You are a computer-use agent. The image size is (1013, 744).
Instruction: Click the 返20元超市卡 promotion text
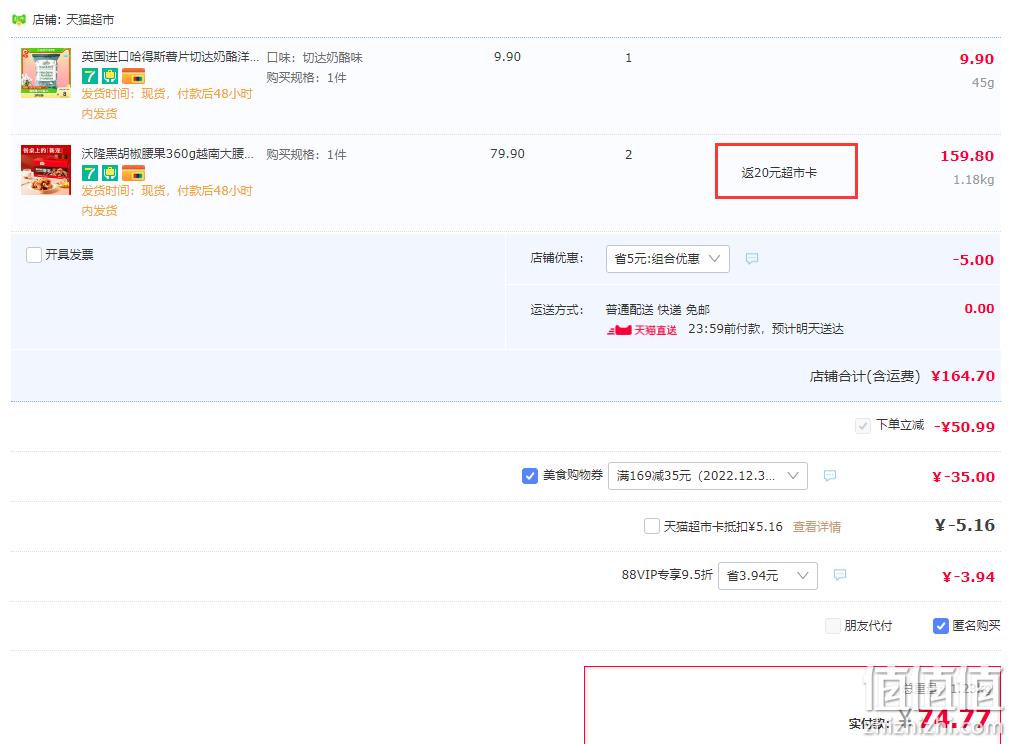(779, 172)
